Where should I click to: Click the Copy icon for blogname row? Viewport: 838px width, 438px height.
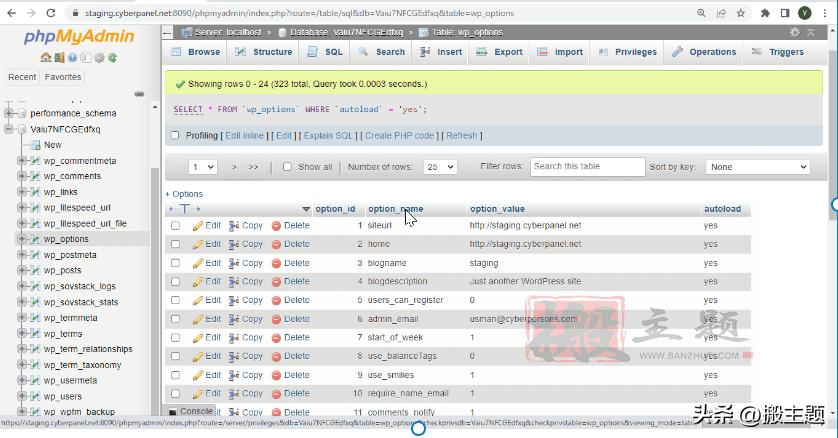[234, 263]
